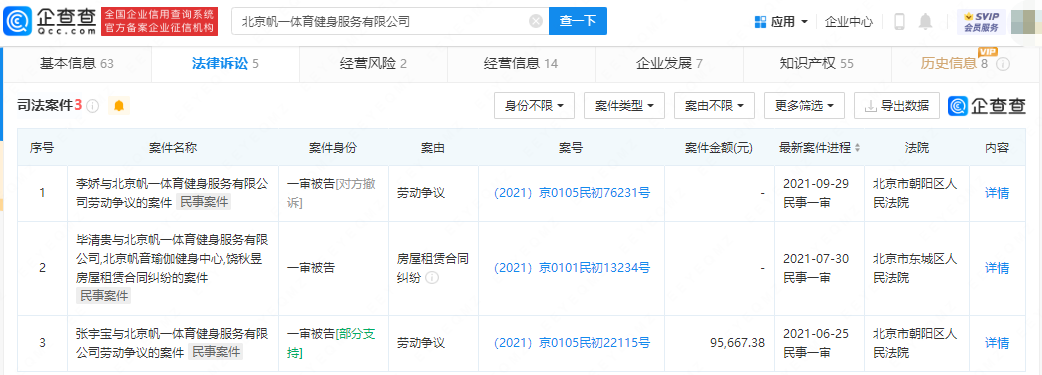Click case name 毕清贵与北京帆一体育 row
1042x375 pixels.
(173, 268)
